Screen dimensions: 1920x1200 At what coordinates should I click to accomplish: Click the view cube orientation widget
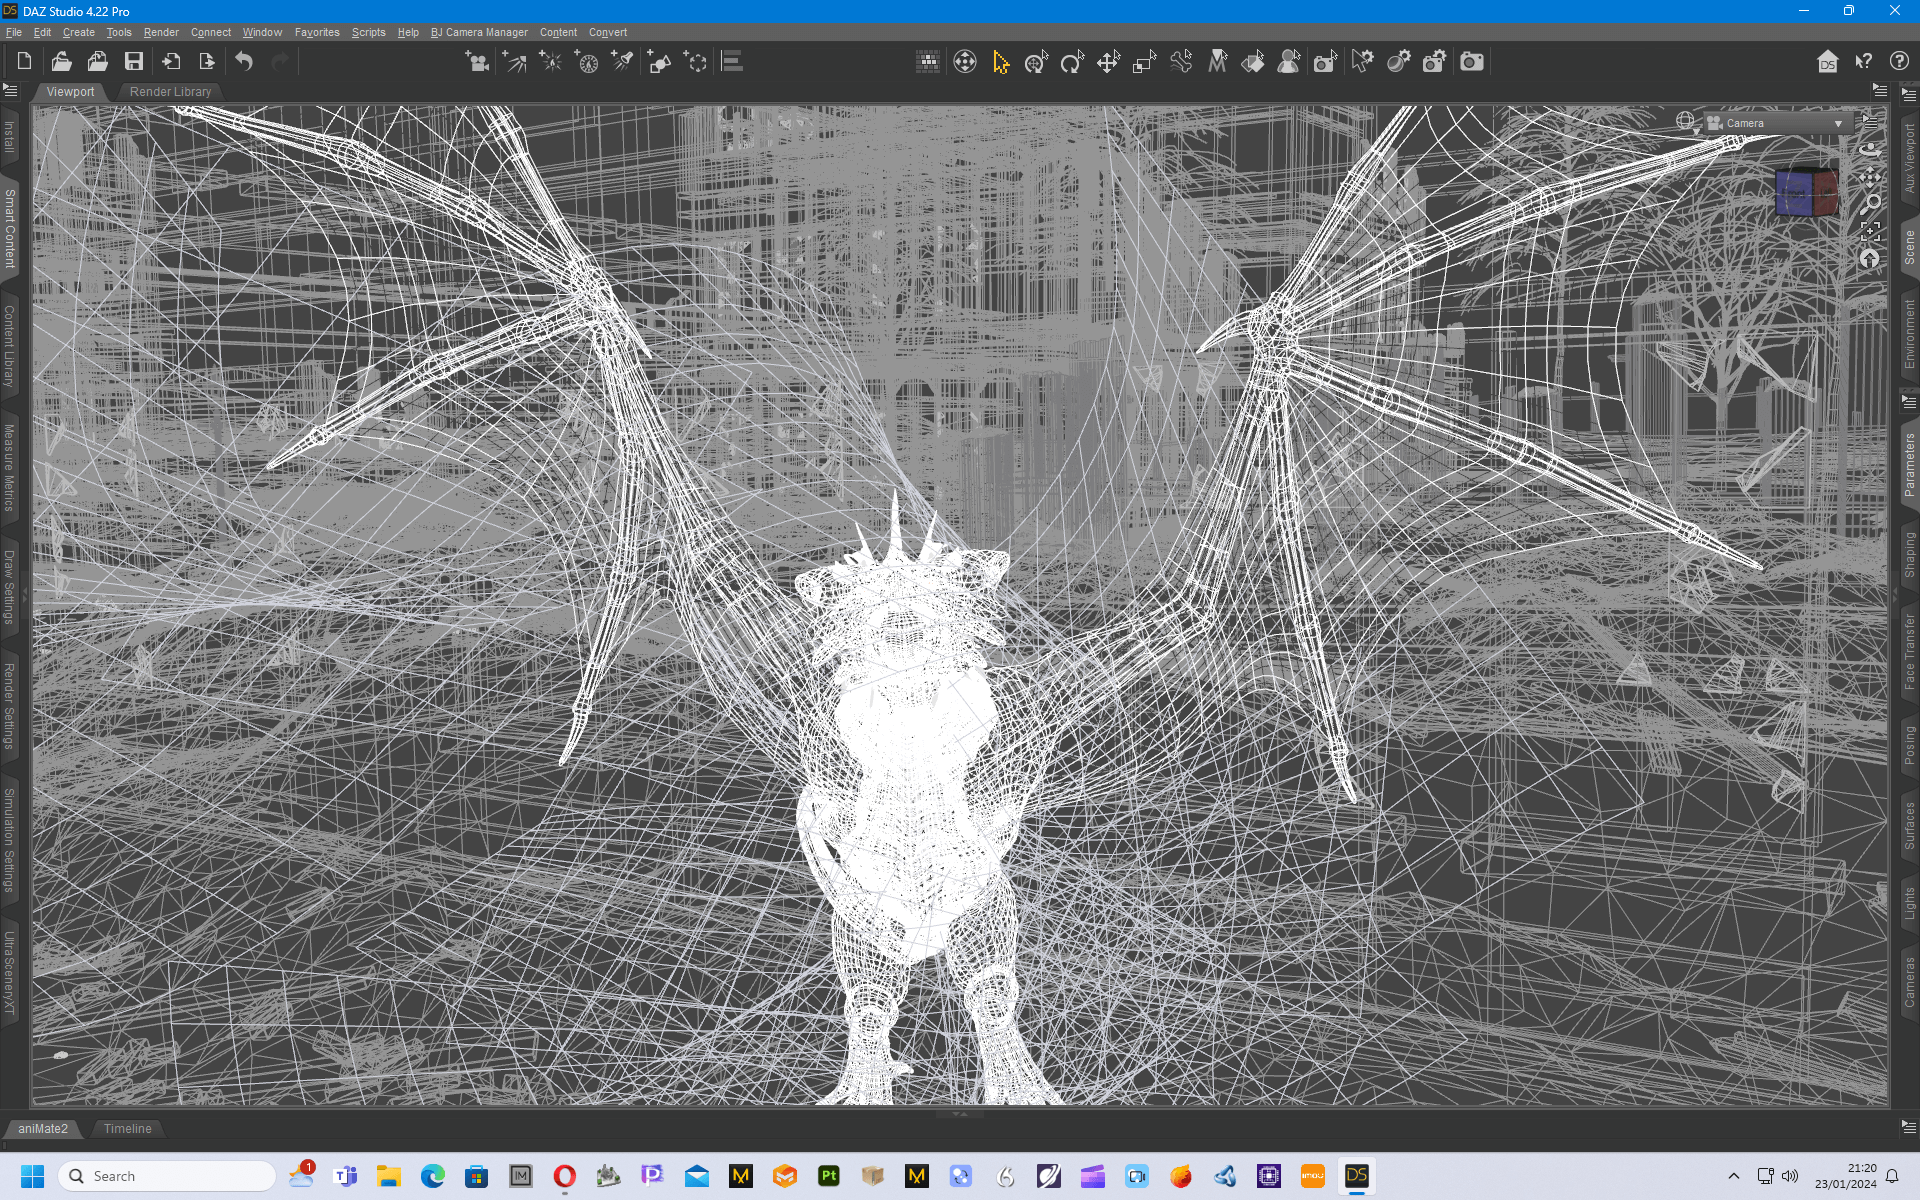pyautogui.click(x=1806, y=192)
